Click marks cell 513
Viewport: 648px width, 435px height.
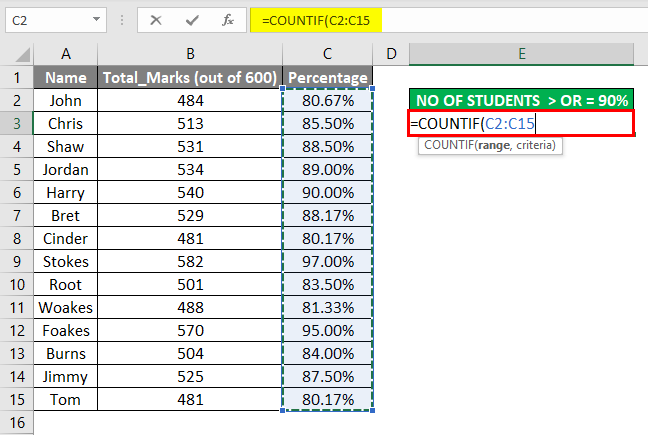pyautogui.click(x=190, y=123)
